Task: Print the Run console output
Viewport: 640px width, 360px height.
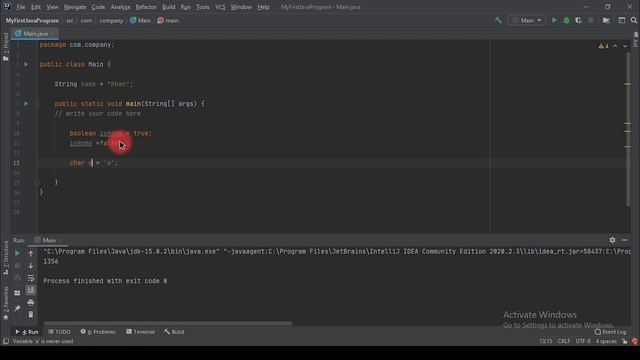Action: tap(31, 302)
